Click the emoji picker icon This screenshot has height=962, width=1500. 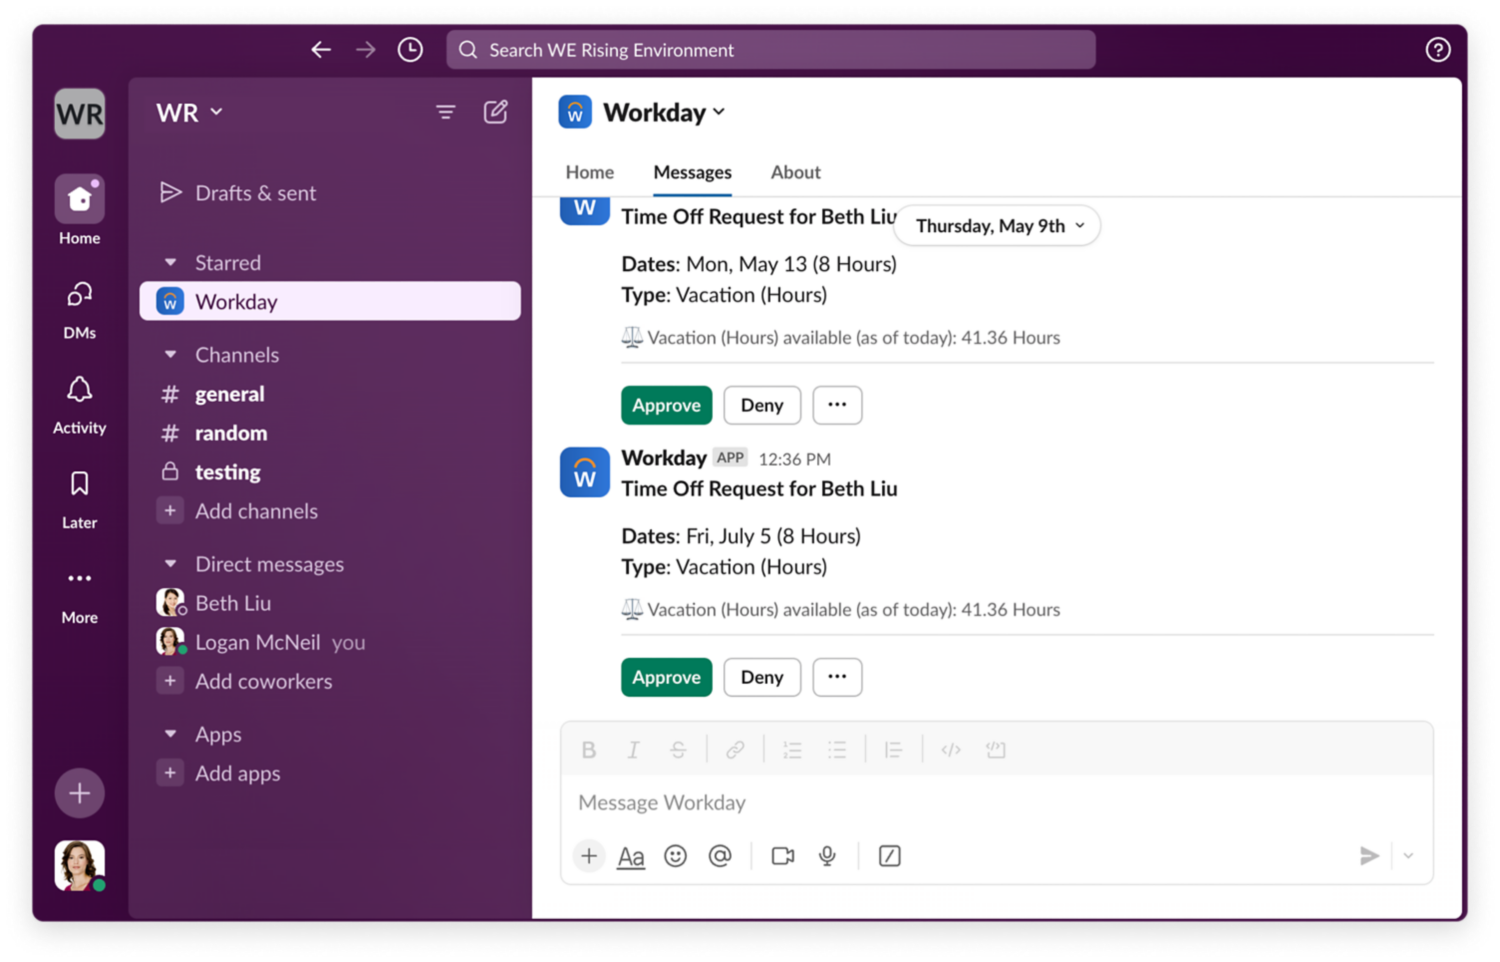[x=675, y=856]
